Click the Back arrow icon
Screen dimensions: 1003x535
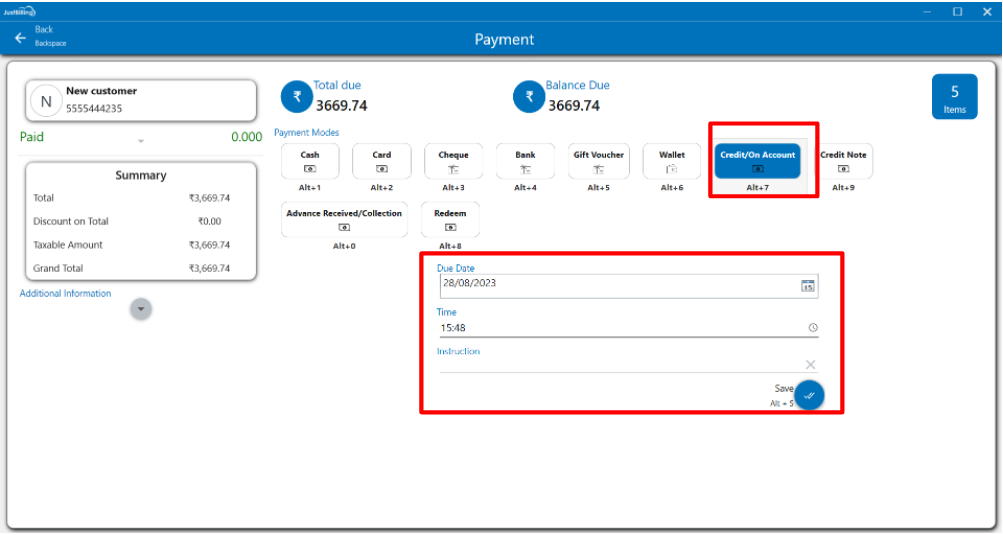click(20, 38)
